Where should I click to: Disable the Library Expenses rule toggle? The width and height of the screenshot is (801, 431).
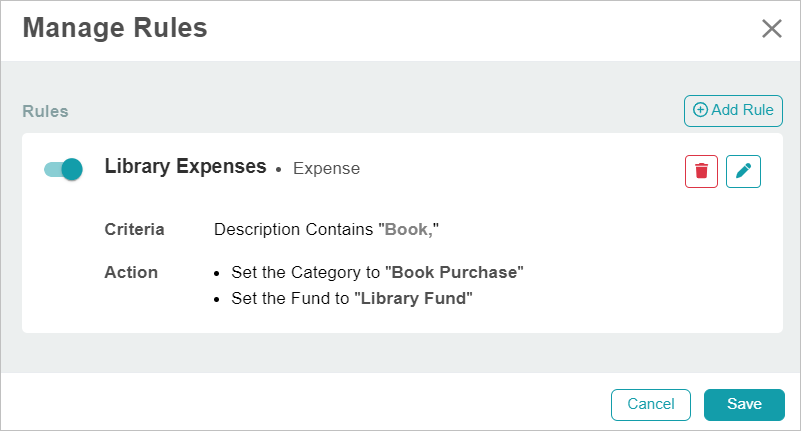tap(63, 169)
